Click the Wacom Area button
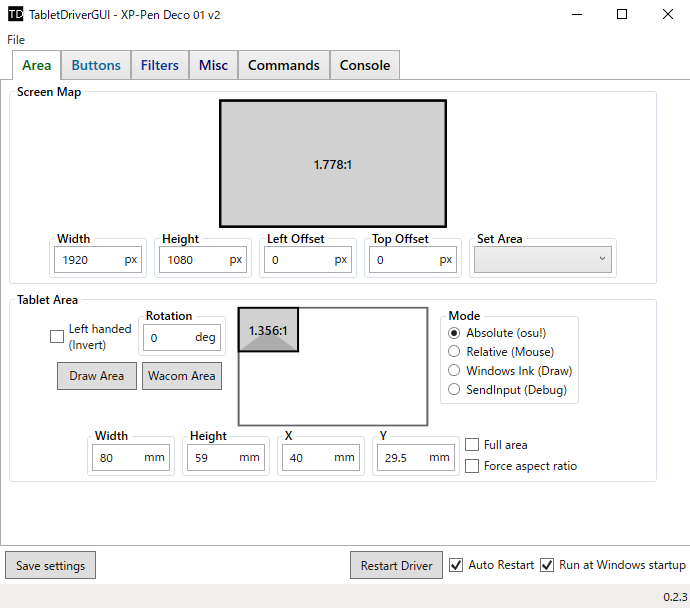The width and height of the screenshot is (690, 608). pos(182,376)
